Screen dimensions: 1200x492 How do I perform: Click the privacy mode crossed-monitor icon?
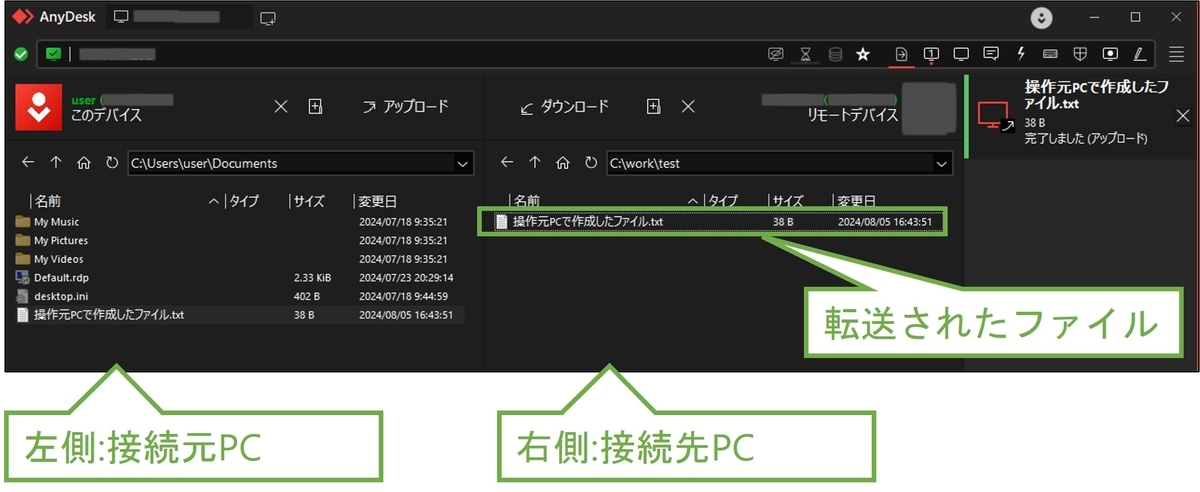coord(775,54)
